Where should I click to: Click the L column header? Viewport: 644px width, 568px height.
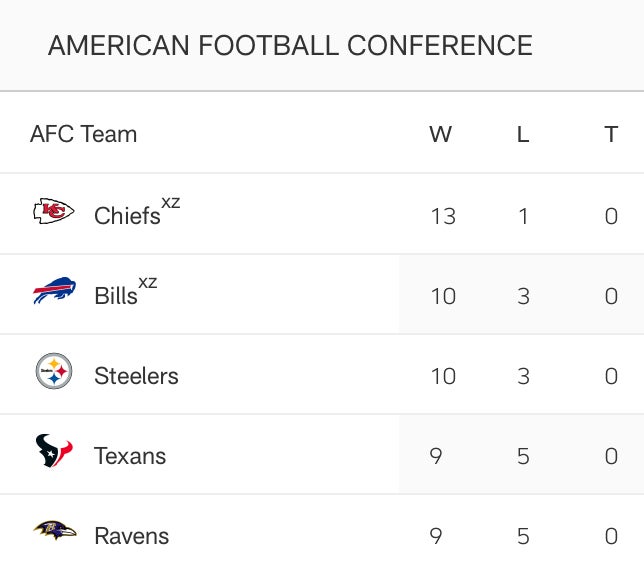point(522,135)
